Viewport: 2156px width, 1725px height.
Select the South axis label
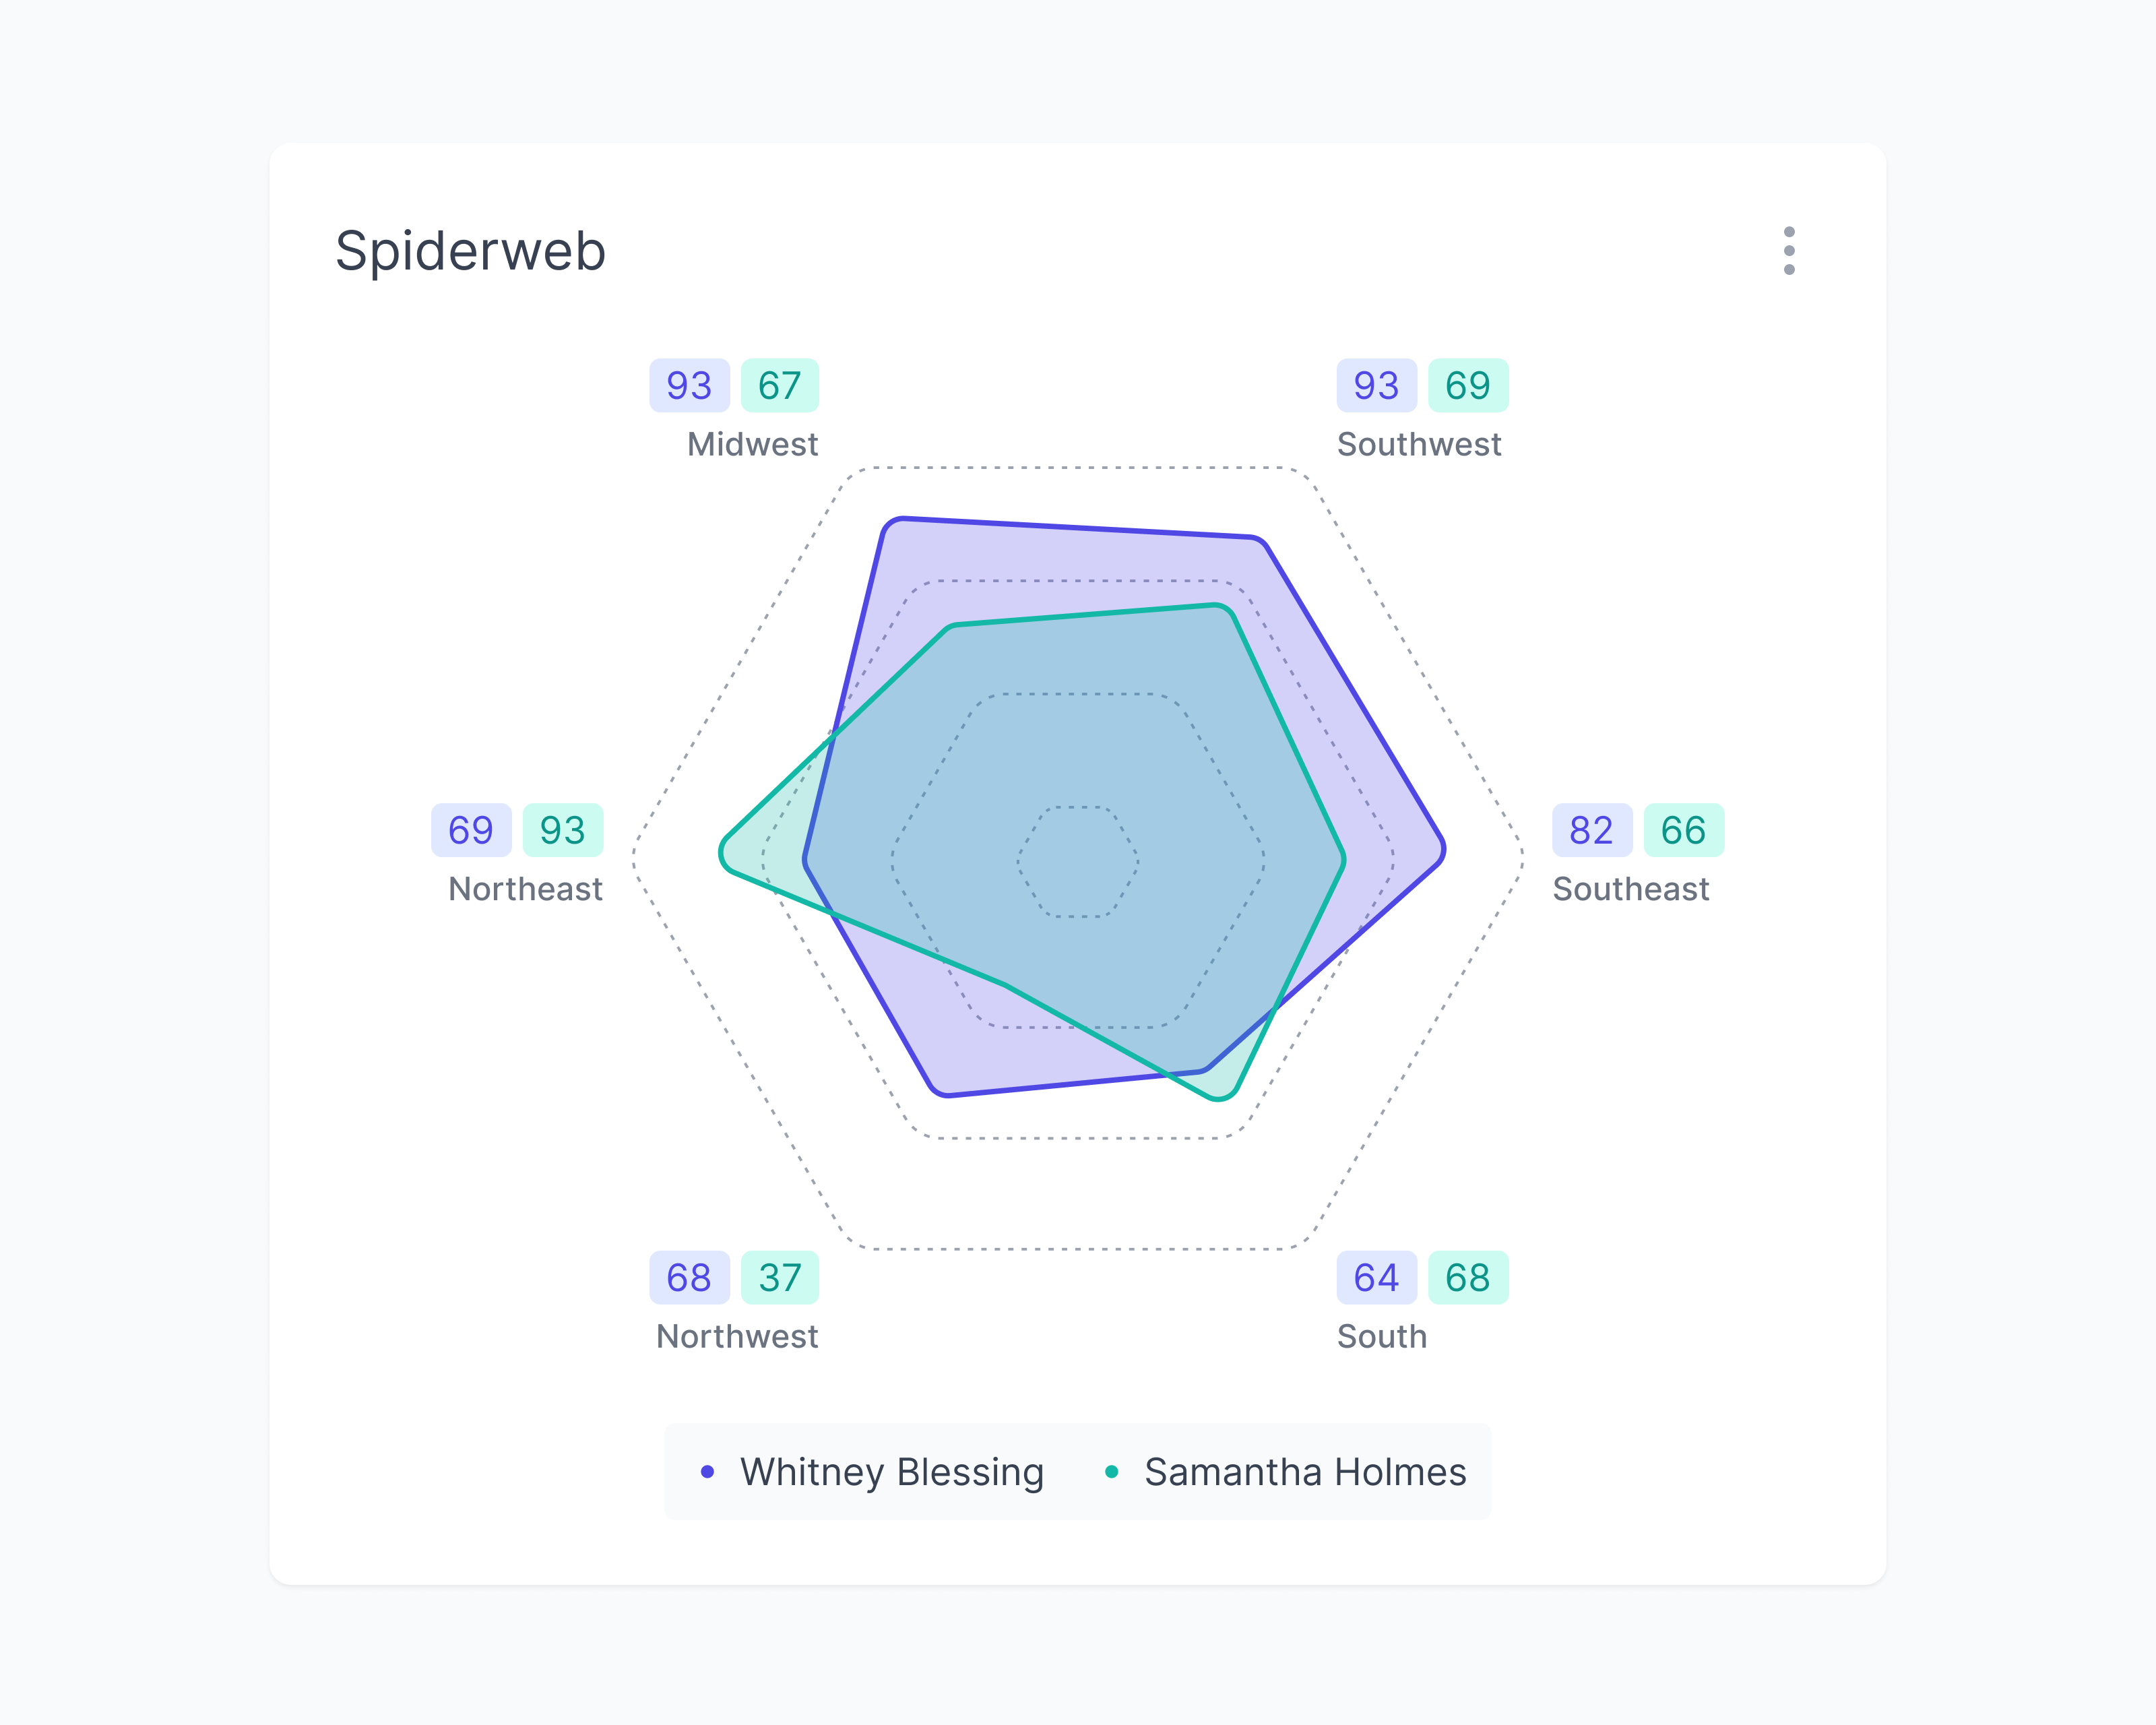point(1382,1336)
